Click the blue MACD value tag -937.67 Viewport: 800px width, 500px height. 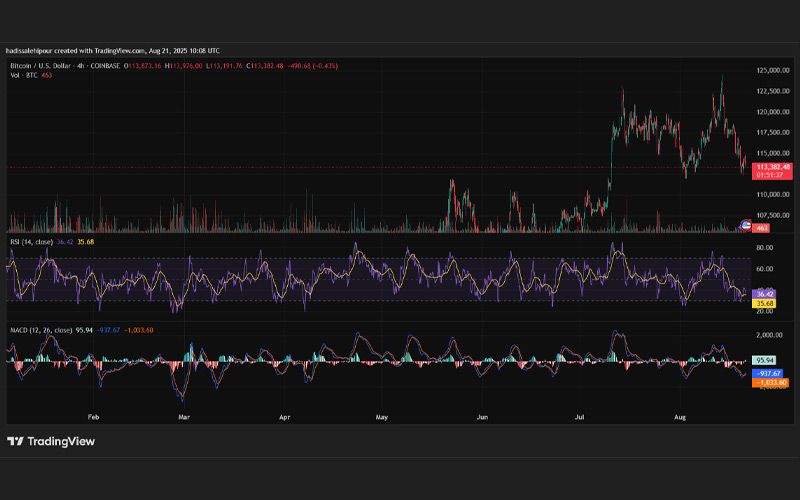click(x=768, y=373)
